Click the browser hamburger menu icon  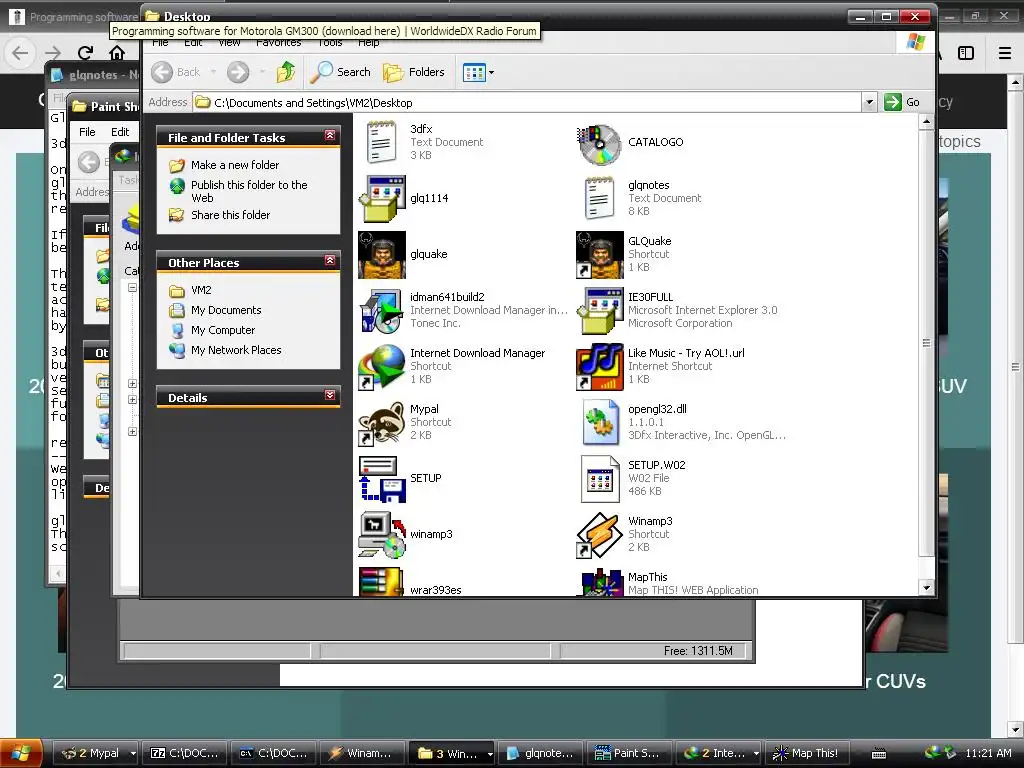pos(1005,53)
